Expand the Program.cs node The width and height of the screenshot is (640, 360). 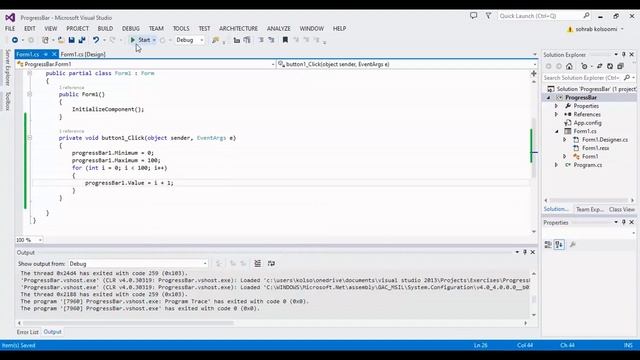[x=556, y=165]
